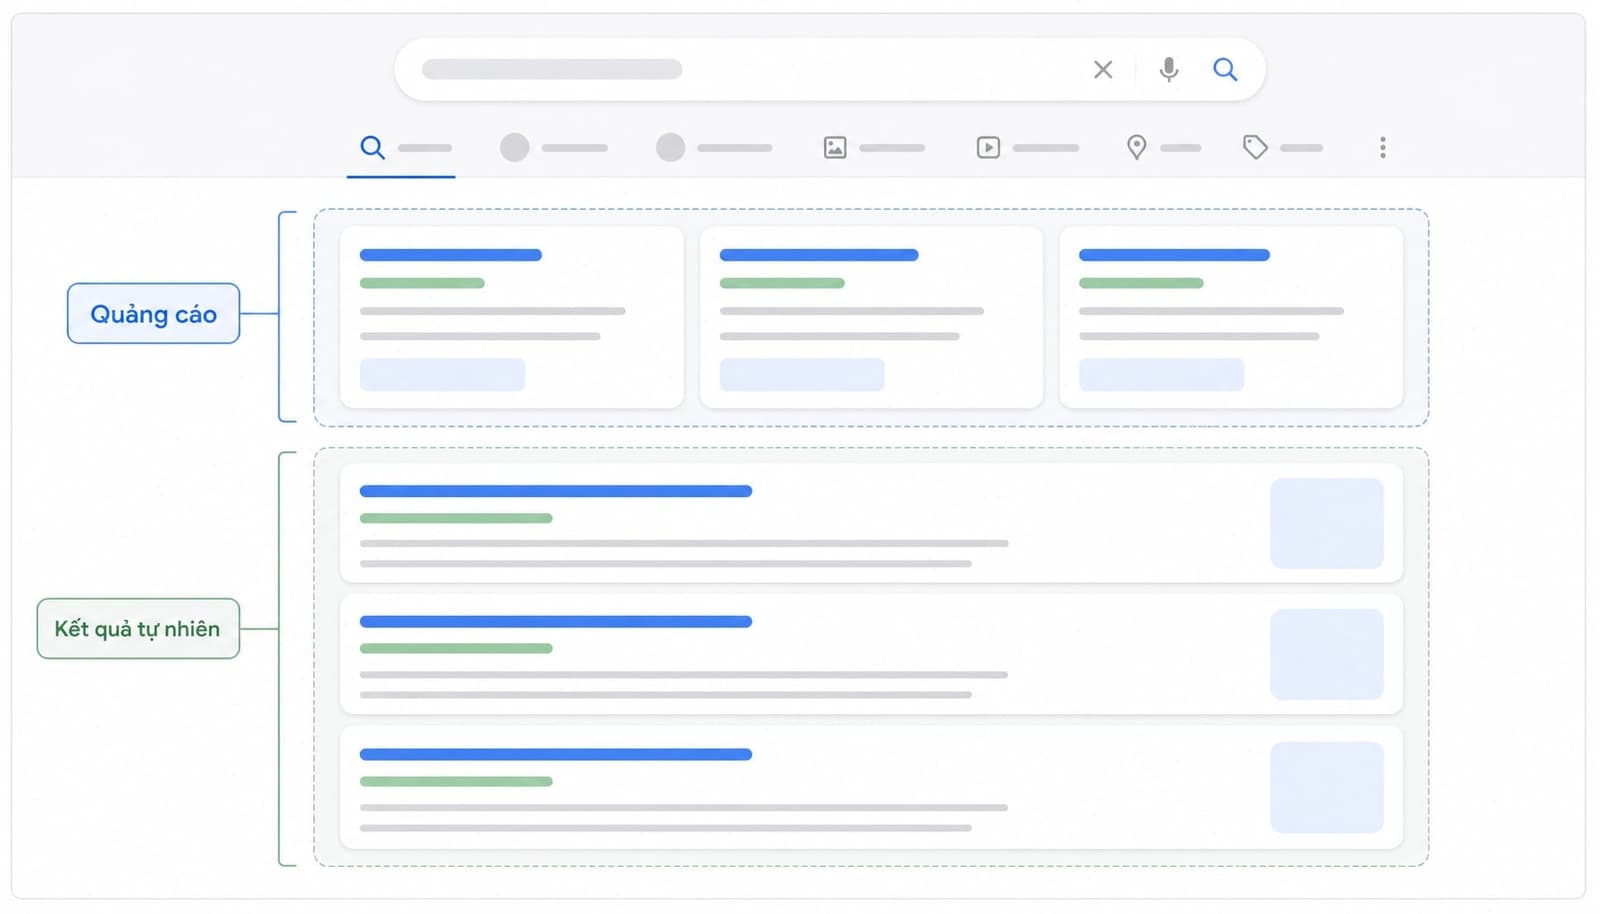Click the Kết quả tự nhiên label

pyautogui.click(x=138, y=629)
